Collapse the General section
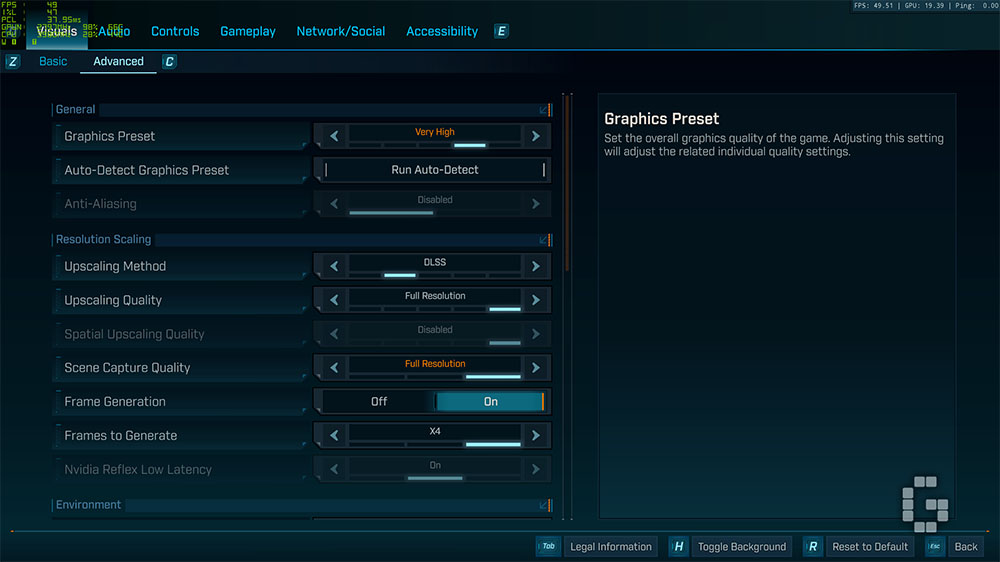 click(544, 110)
